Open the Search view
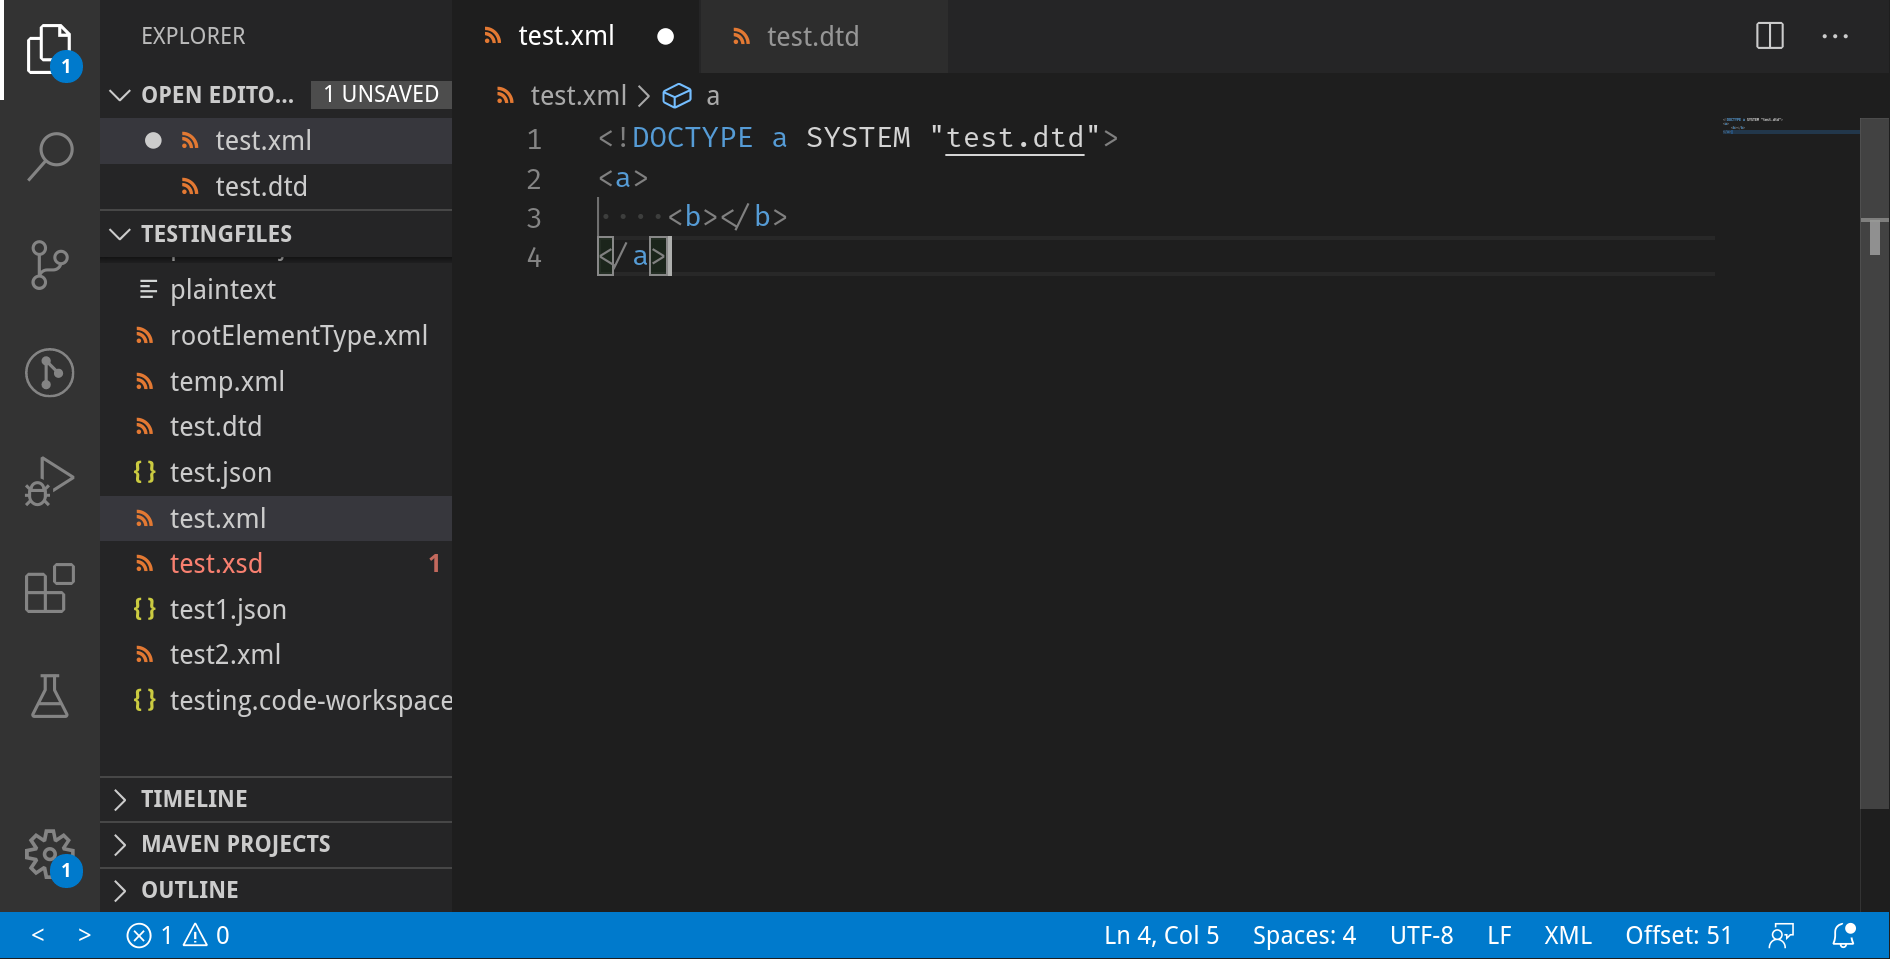Image resolution: width=1890 pixels, height=959 pixels. pyautogui.click(x=50, y=157)
